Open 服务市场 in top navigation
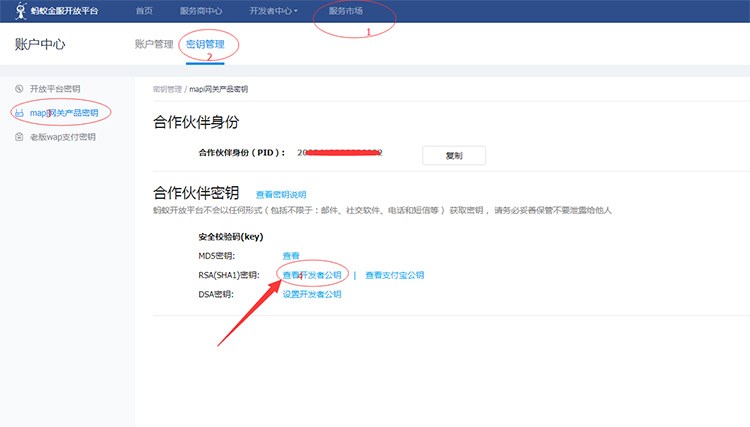Image resolution: width=750 pixels, height=427 pixels. (345, 11)
